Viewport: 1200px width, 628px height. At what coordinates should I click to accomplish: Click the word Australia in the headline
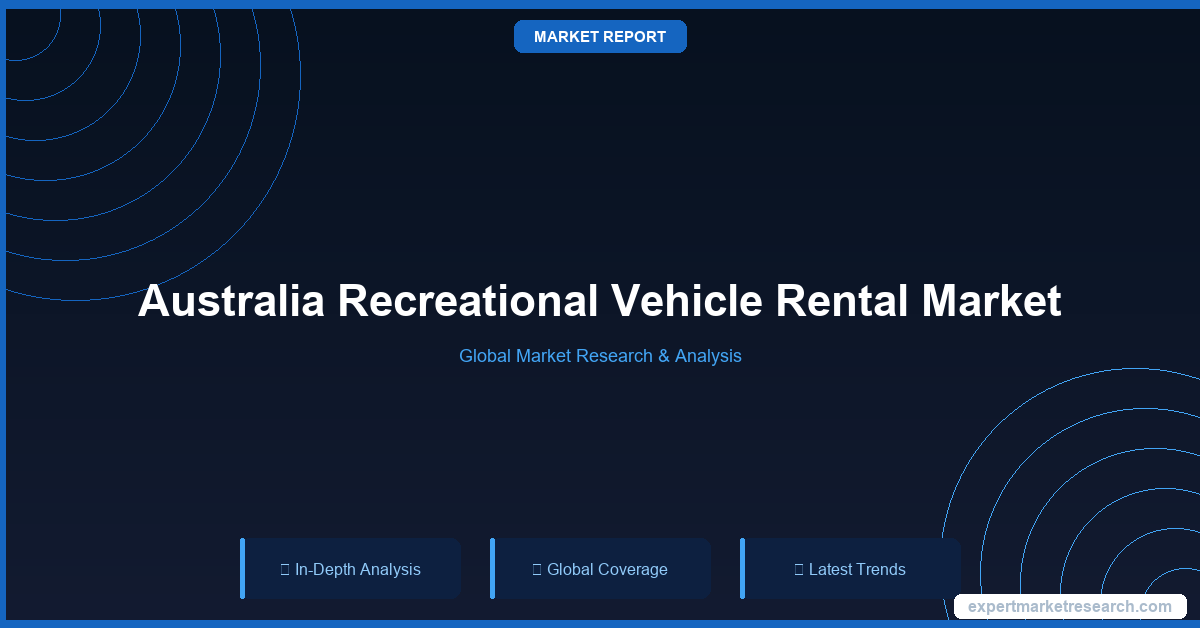point(231,301)
